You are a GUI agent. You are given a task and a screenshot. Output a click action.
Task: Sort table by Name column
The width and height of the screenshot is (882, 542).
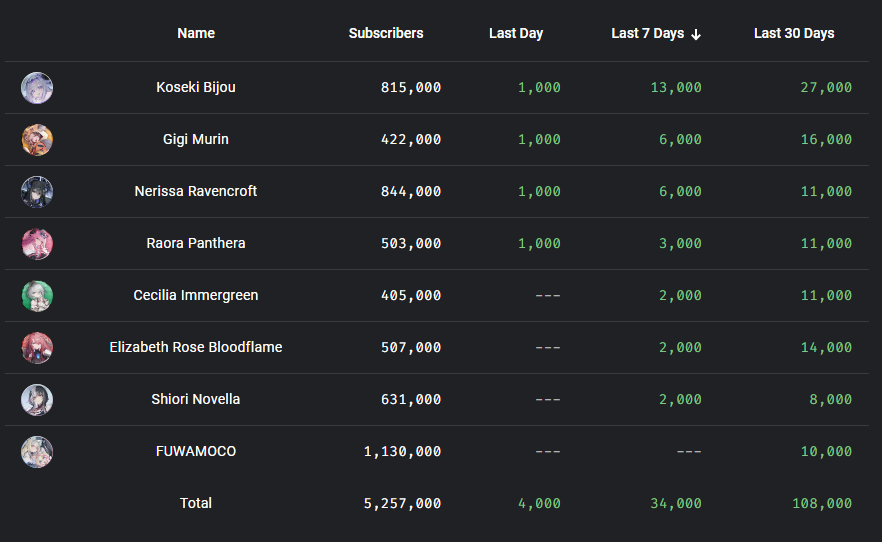(x=196, y=33)
